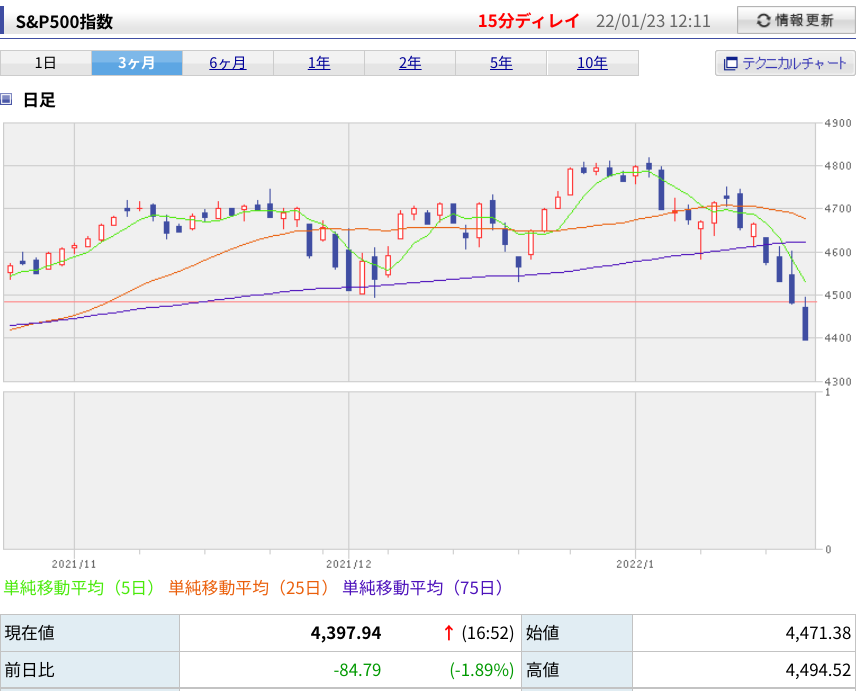Click the current value 4,397.94
Screen dimensions: 864x691
pyautogui.click(x=345, y=633)
